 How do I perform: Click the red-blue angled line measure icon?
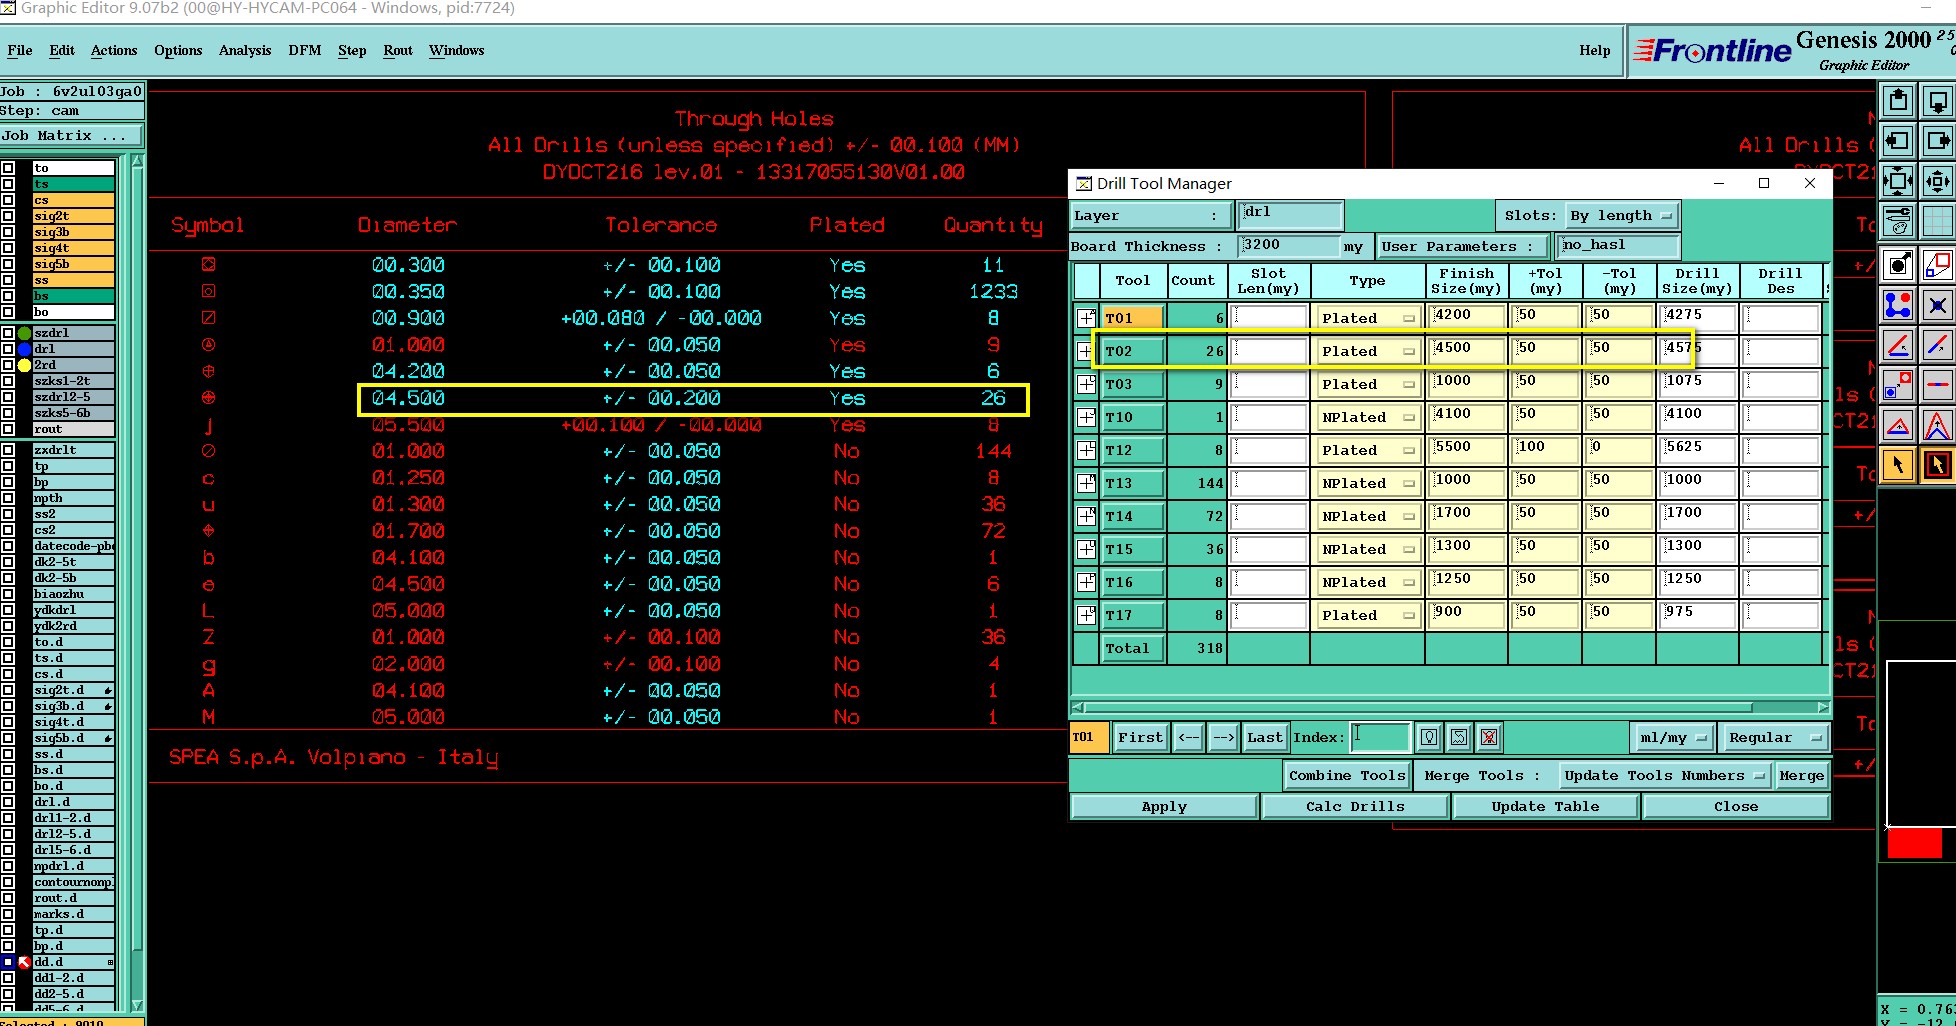(1898, 345)
